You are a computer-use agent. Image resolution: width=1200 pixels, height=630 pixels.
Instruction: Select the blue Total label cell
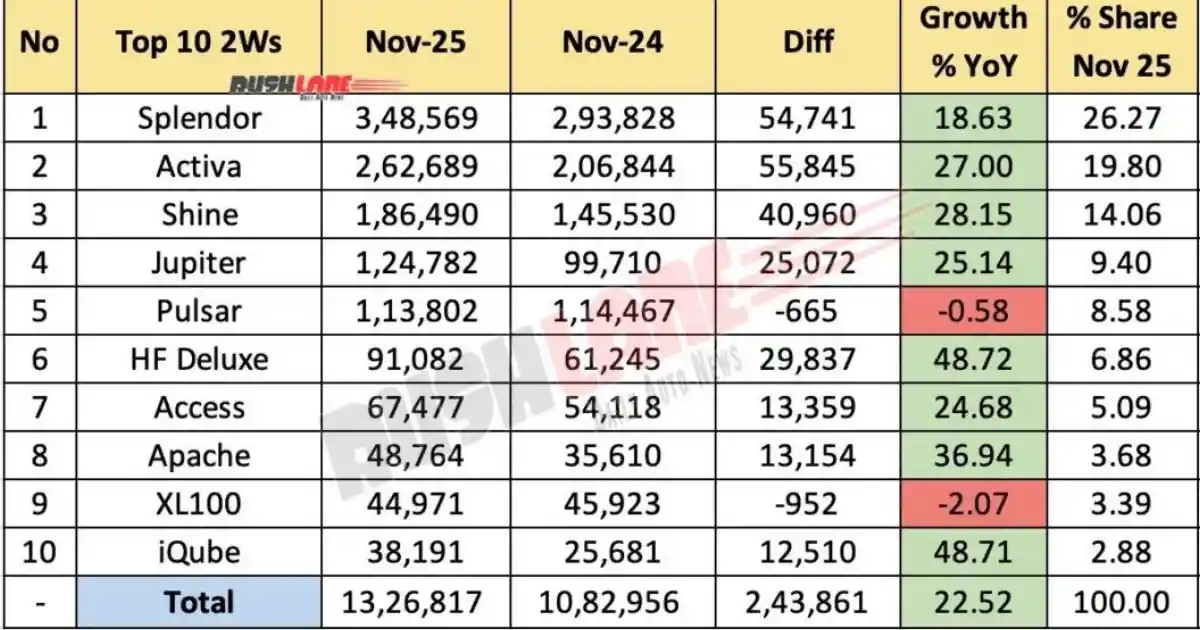[x=198, y=602]
